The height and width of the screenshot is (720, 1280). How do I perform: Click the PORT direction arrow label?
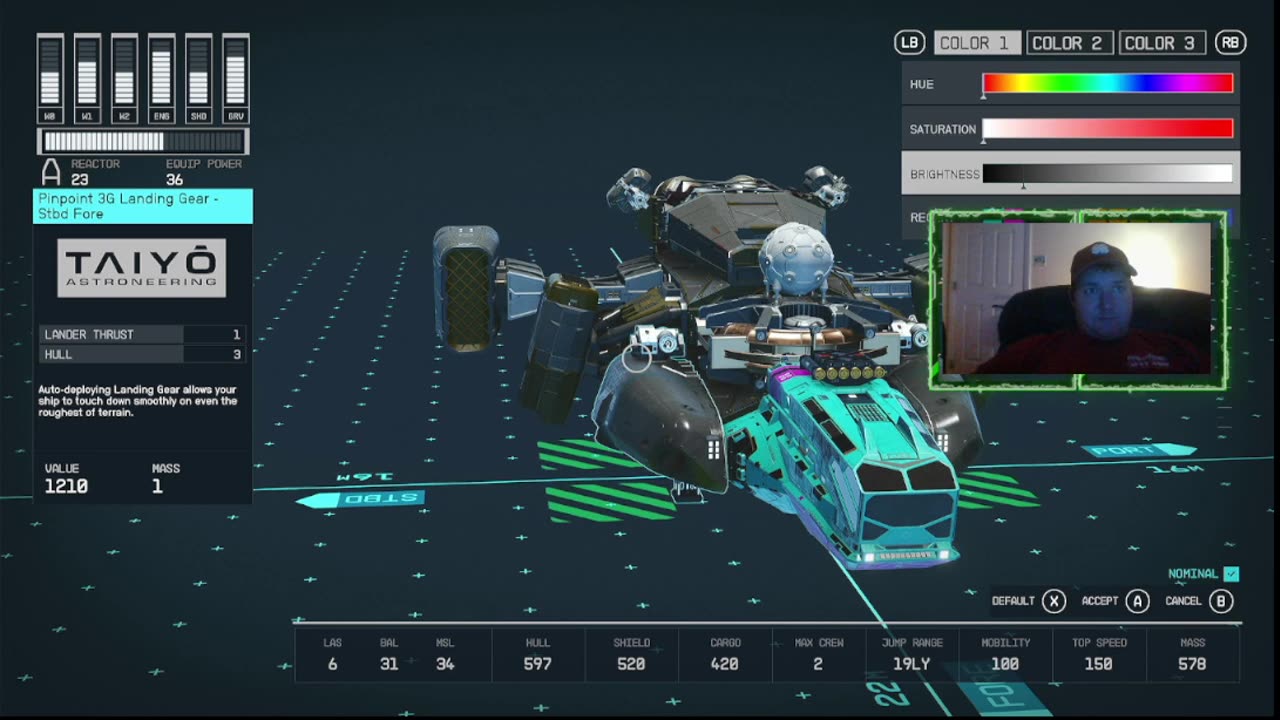click(x=1138, y=451)
